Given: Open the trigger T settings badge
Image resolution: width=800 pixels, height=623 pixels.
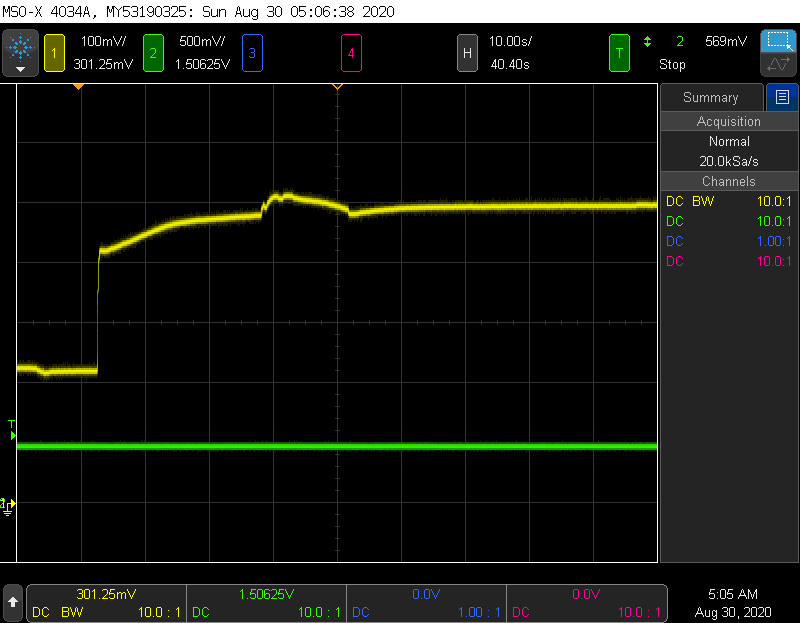Looking at the screenshot, I should point(620,53).
